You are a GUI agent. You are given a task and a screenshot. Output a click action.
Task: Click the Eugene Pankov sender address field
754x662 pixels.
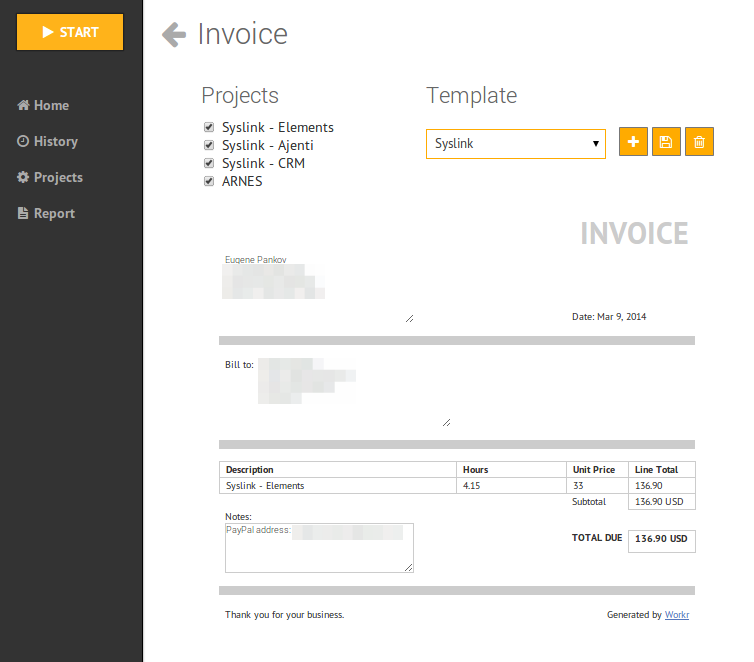coord(317,288)
